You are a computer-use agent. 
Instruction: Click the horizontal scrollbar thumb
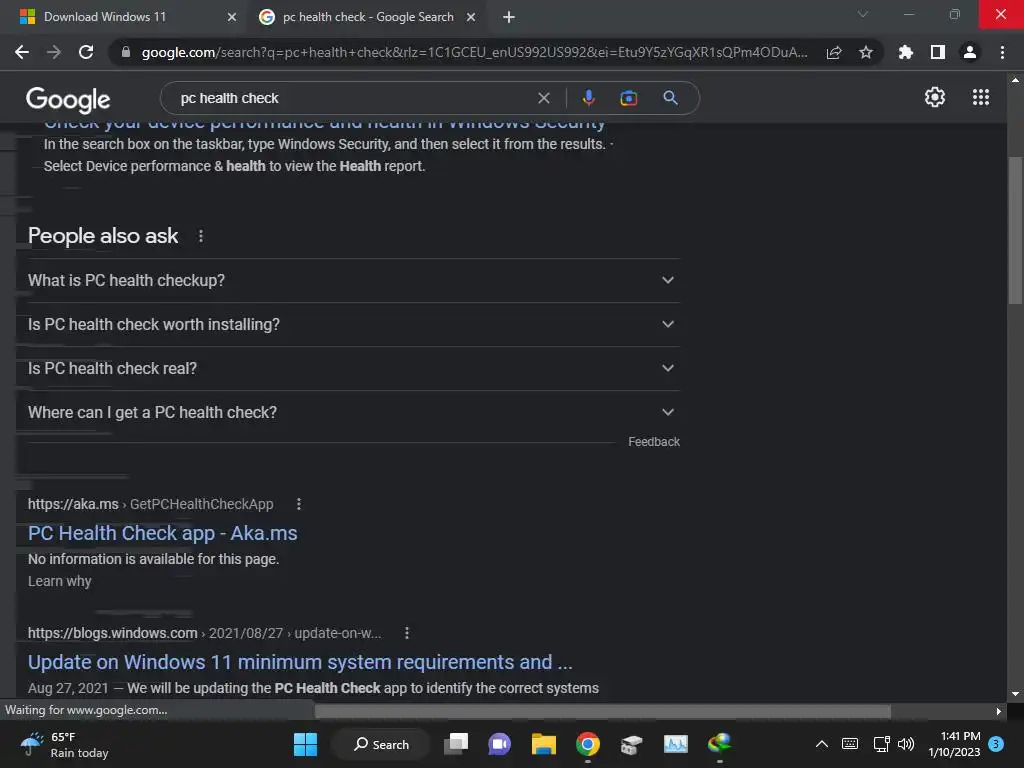coord(603,711)
